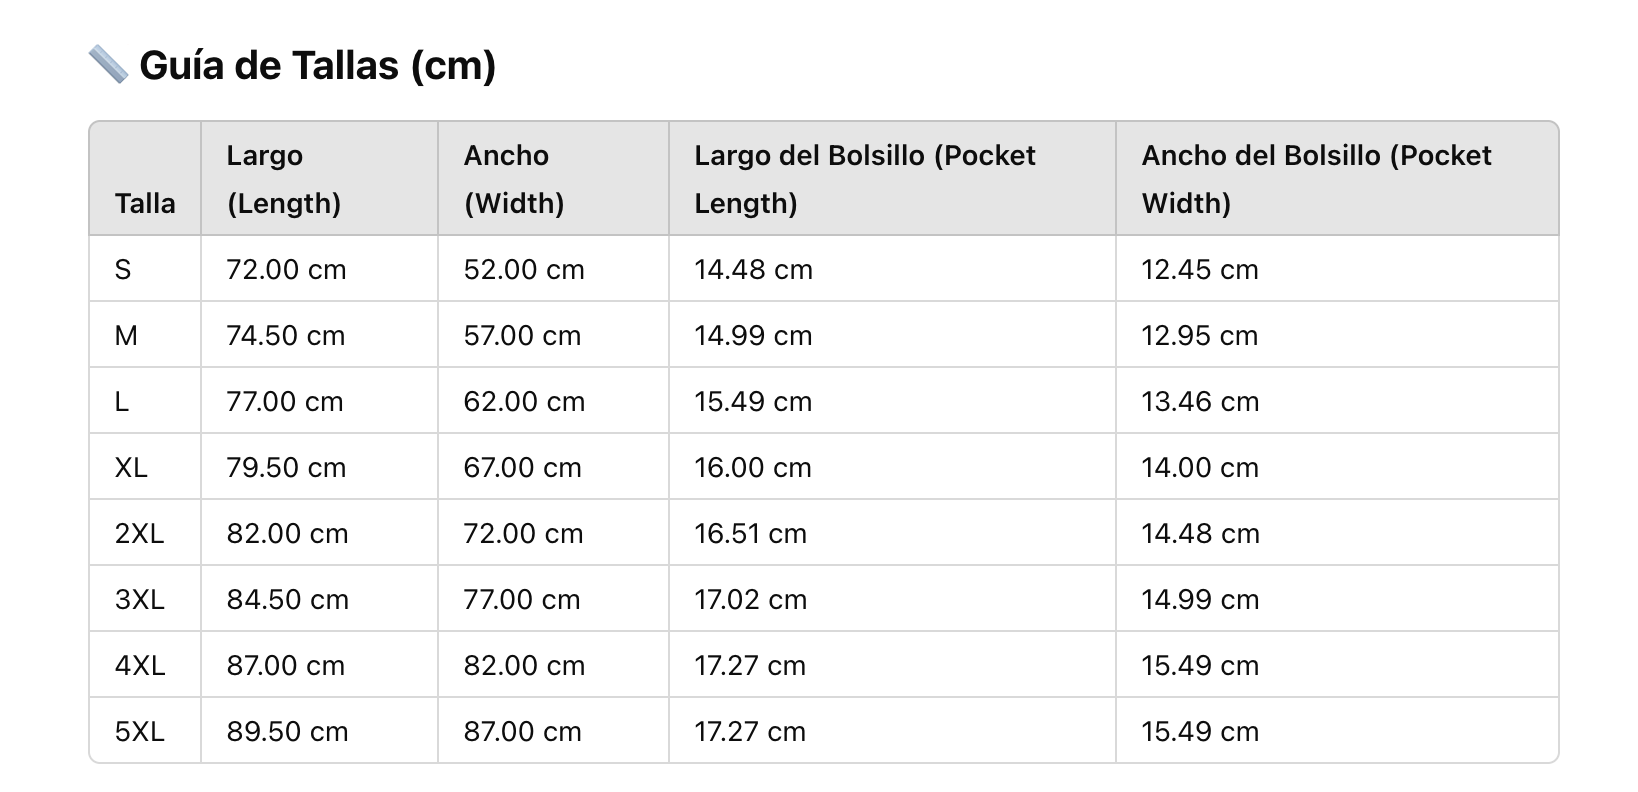Select the "Ancho del Bolsillo" column header
The height and width of the screenshot is (792, 1638).
tap(1316, 179)
